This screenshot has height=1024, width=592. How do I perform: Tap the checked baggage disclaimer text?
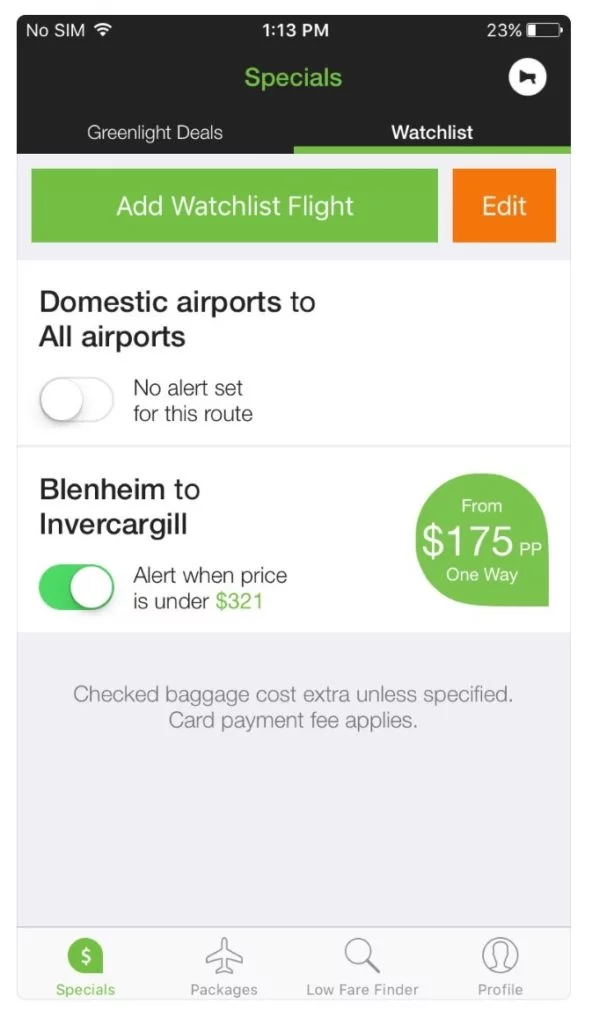pyautogui.click(x=293, y=707)
